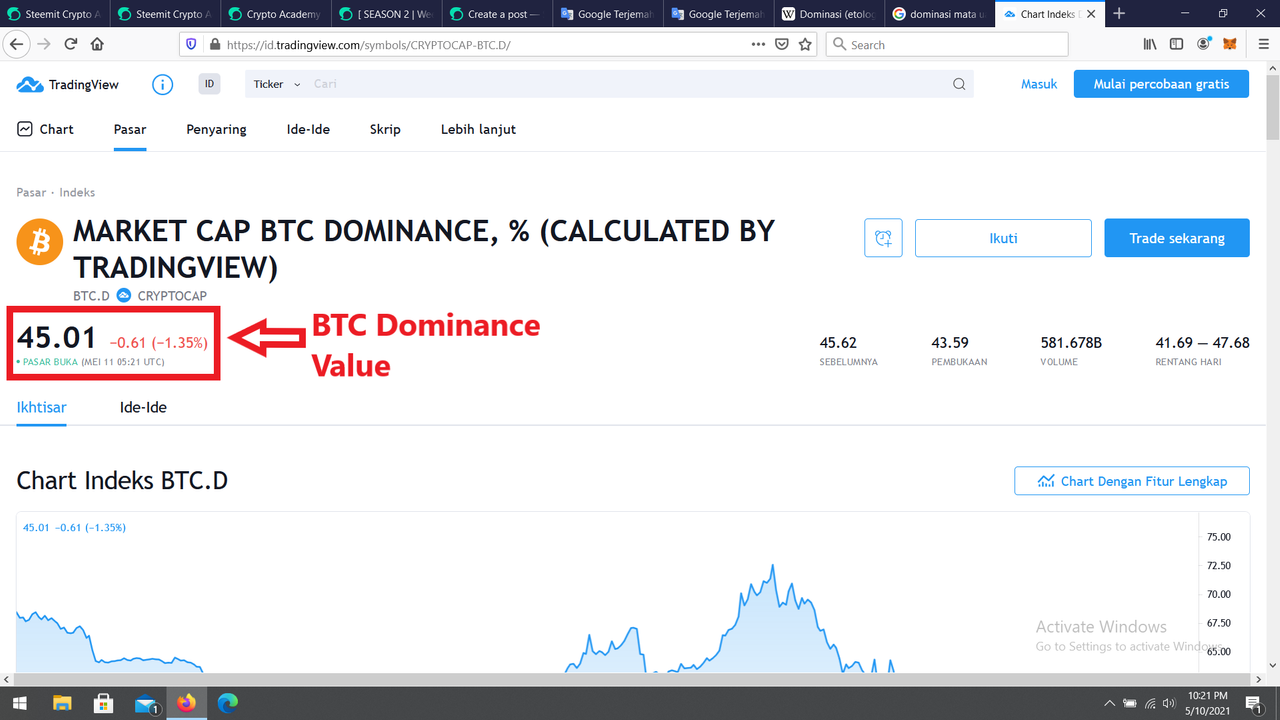Switch to the Dominasi Wikipedia tab
The width and height of the screenshot is (1280, 720).
coord(828,14)
